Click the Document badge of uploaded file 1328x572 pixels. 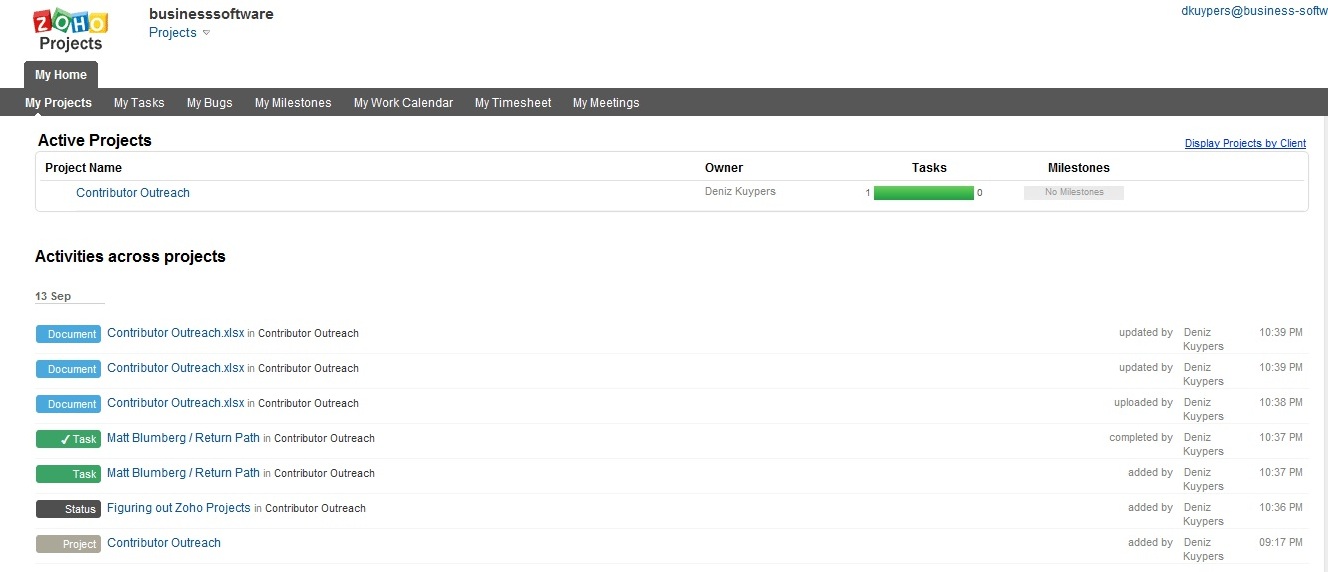[x=68, y=404]
